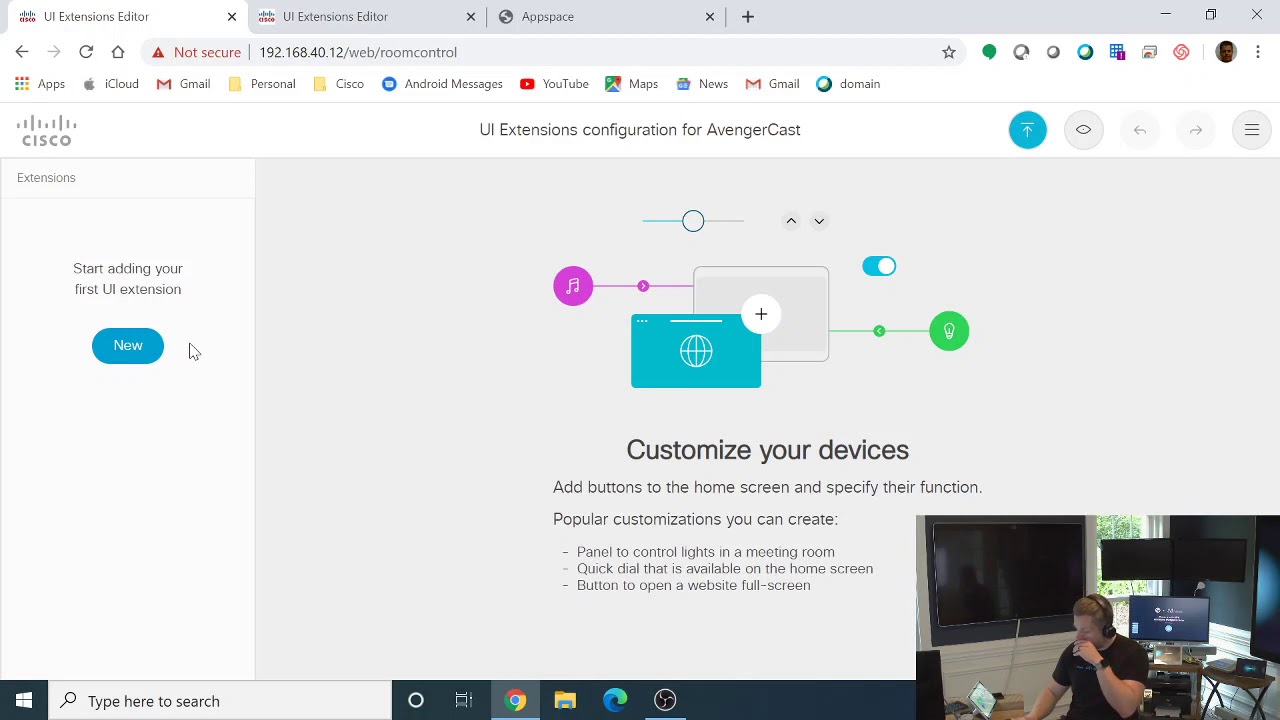Open the iCloud bookmark

point(111,84)
